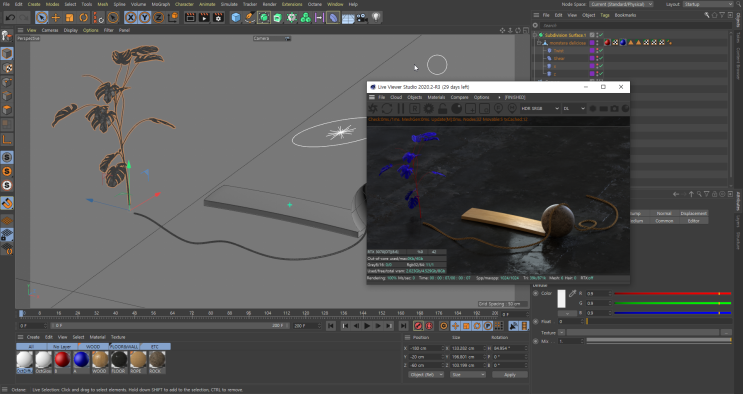This screenshot has width=743, height=394.
Task: Adjust blue B color slider
Action: (x=672, y=313)
